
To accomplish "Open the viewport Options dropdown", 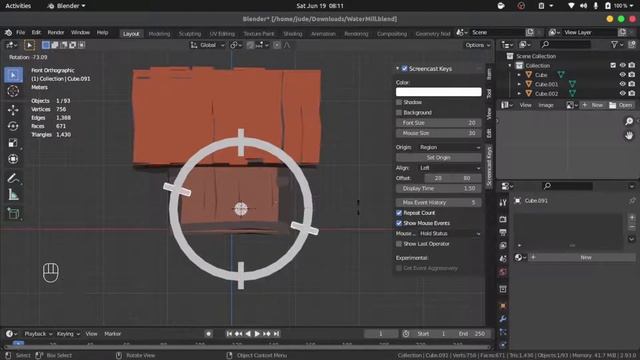I will click(478, 45).
